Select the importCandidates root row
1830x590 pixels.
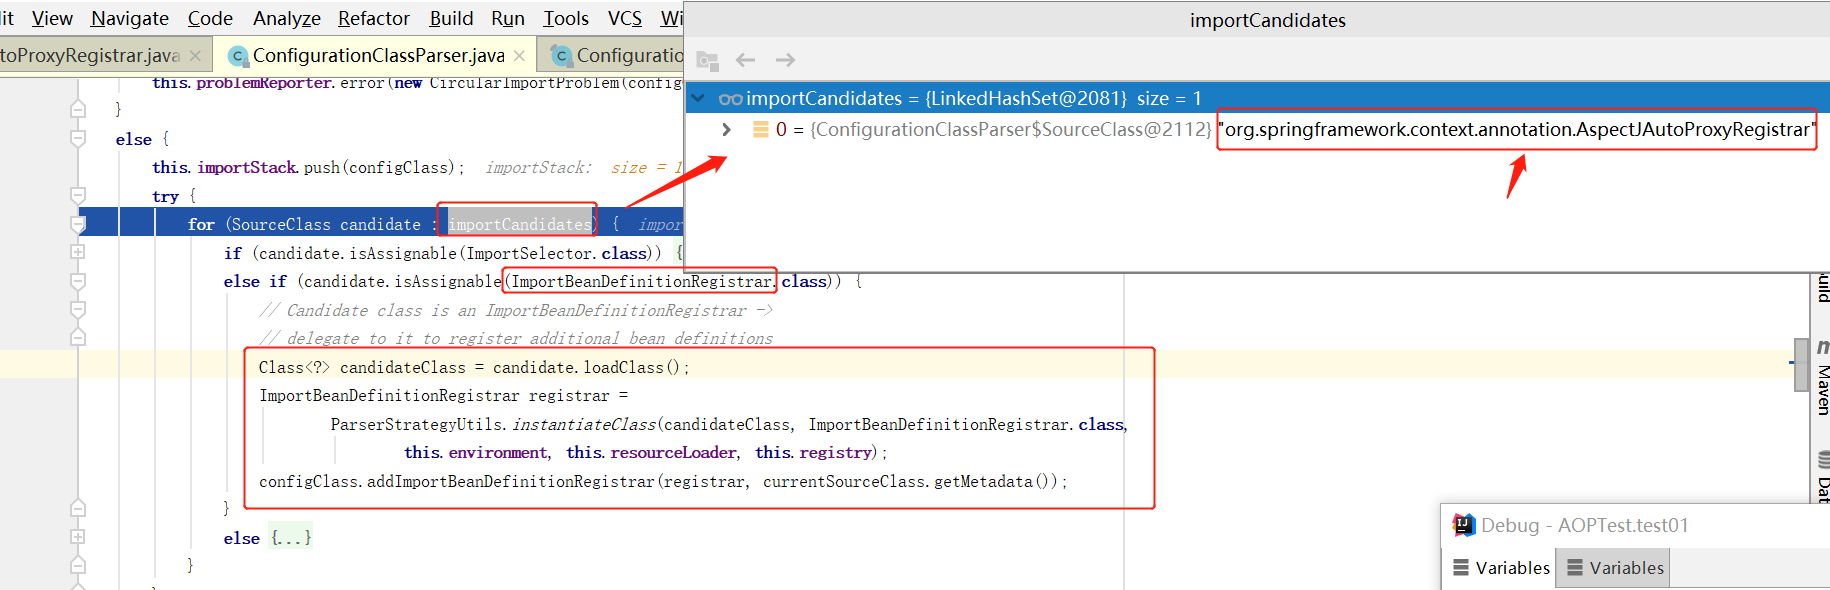(x=1257, y=98)
